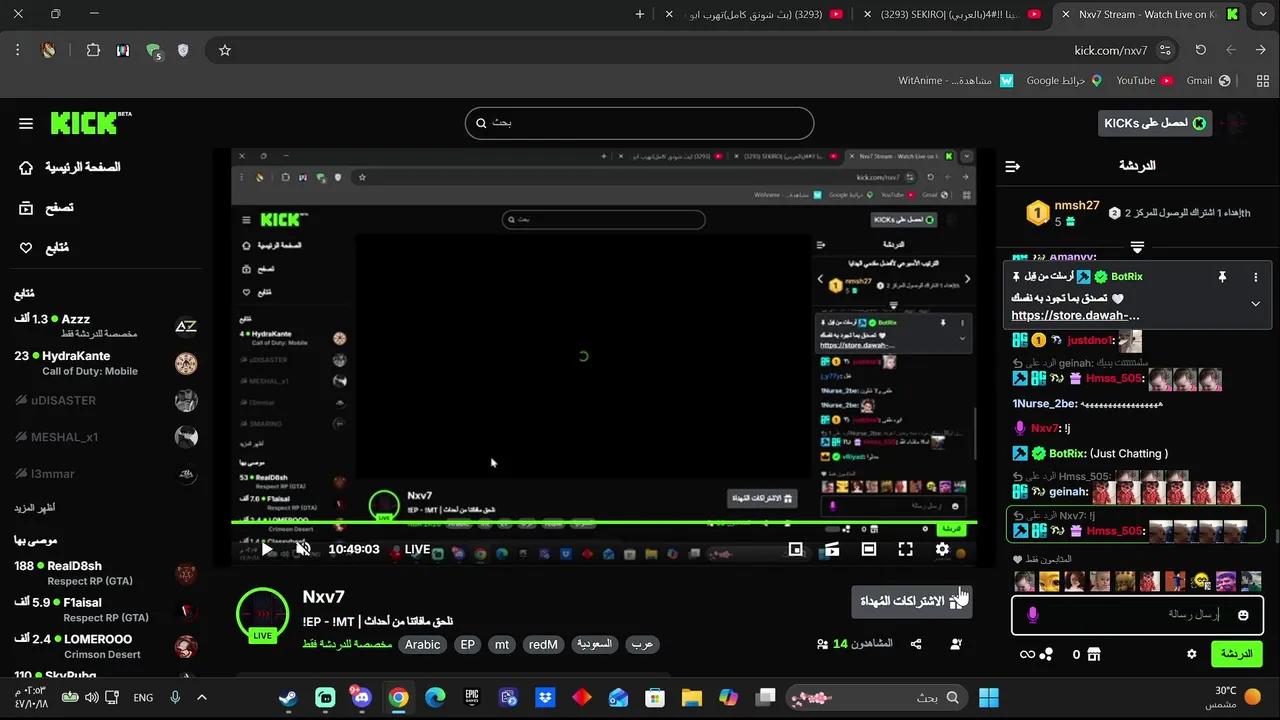Open F1aisal recommended channel
This screenshot has height=720, width=1280.
[x=105, y=610]
